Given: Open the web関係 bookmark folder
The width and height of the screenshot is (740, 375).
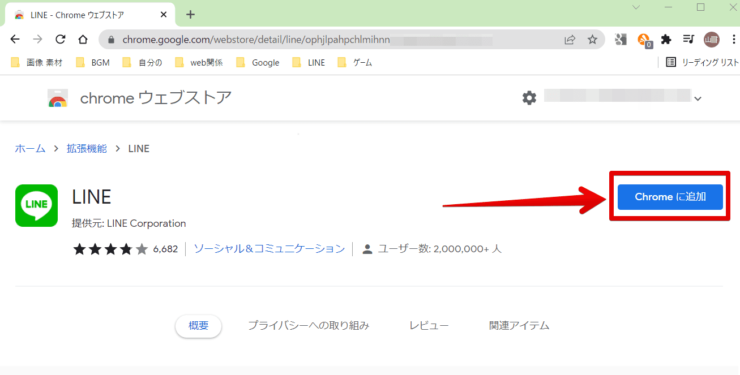Looking at the screenshot, I should point(199,62).
